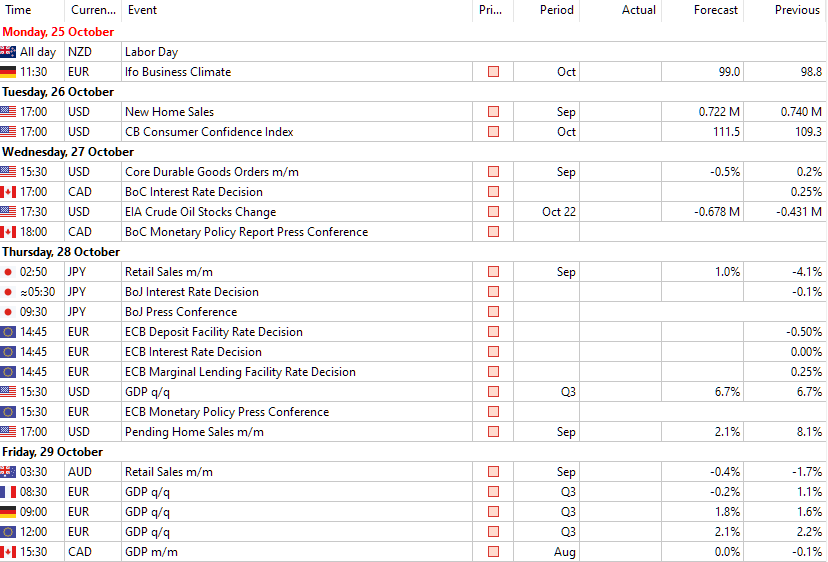Select the Tuesday, 26 October date heading
The image size is (828, 562).
(x=58, y=92)
